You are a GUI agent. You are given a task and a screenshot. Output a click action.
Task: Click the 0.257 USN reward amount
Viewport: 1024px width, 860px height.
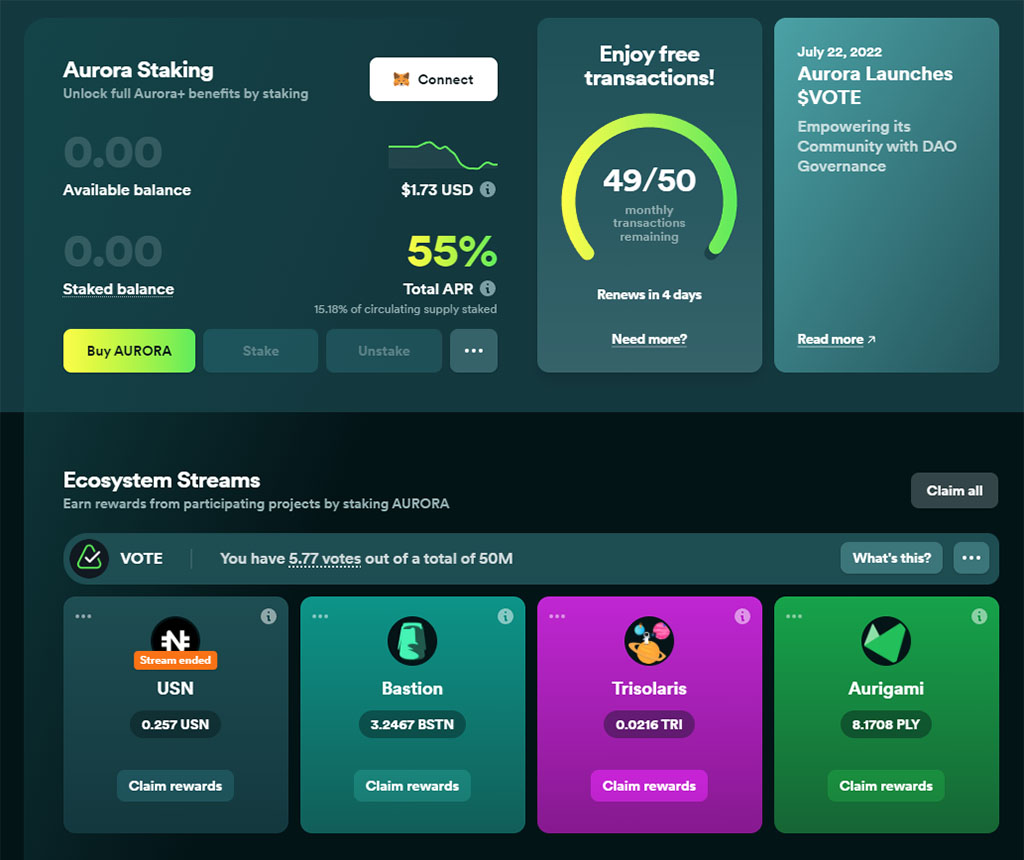point(175,724)
